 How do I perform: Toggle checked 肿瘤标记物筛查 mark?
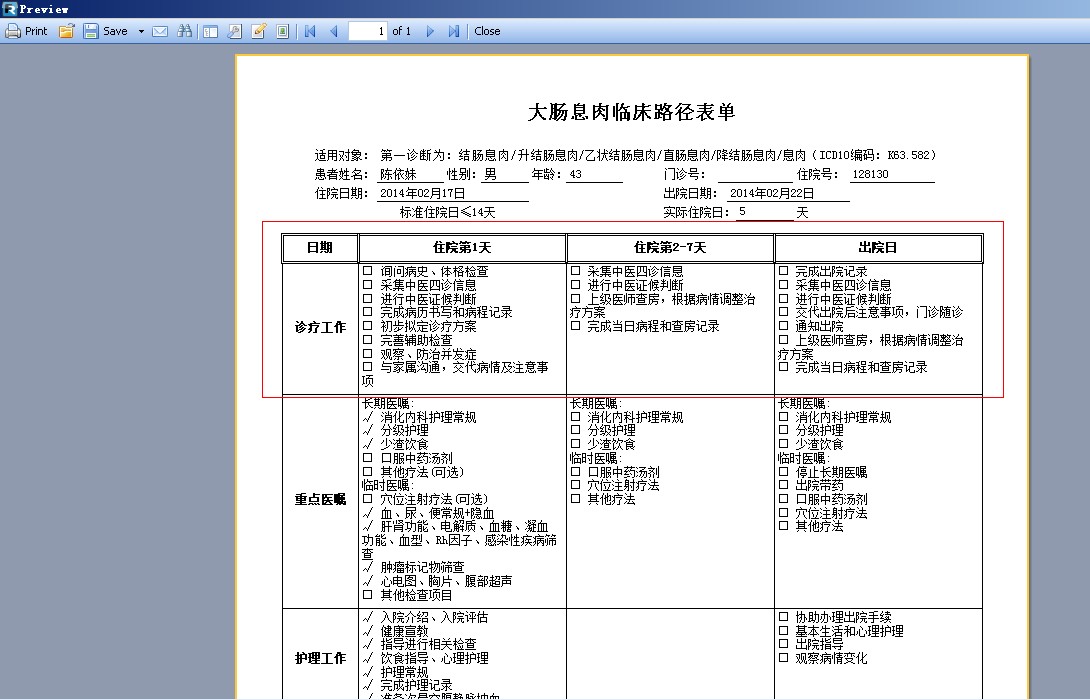tap(368, 567)
